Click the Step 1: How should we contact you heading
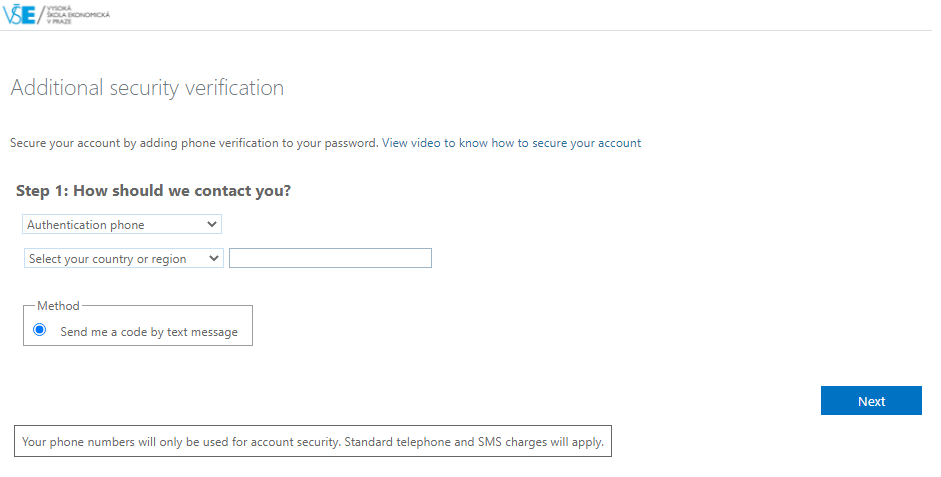 coord(153,191)
